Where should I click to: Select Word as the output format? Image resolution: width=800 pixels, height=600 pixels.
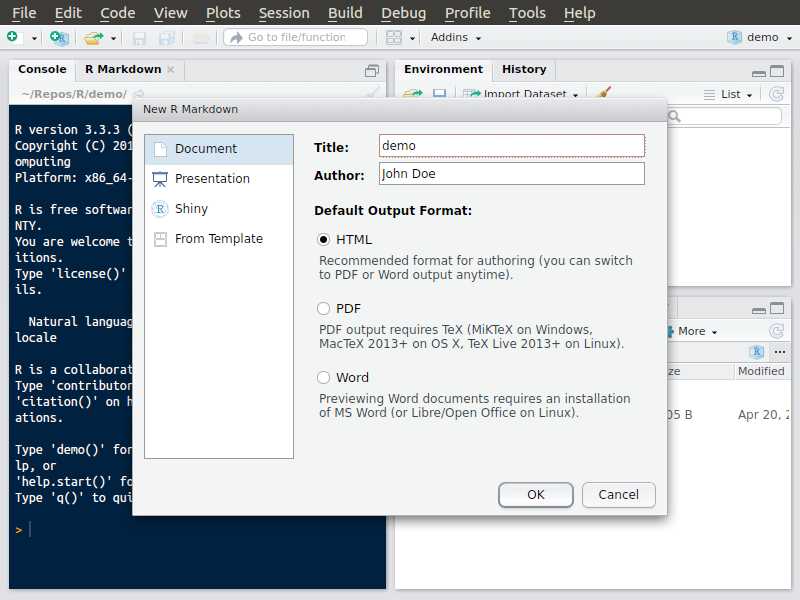click(324, 378)
